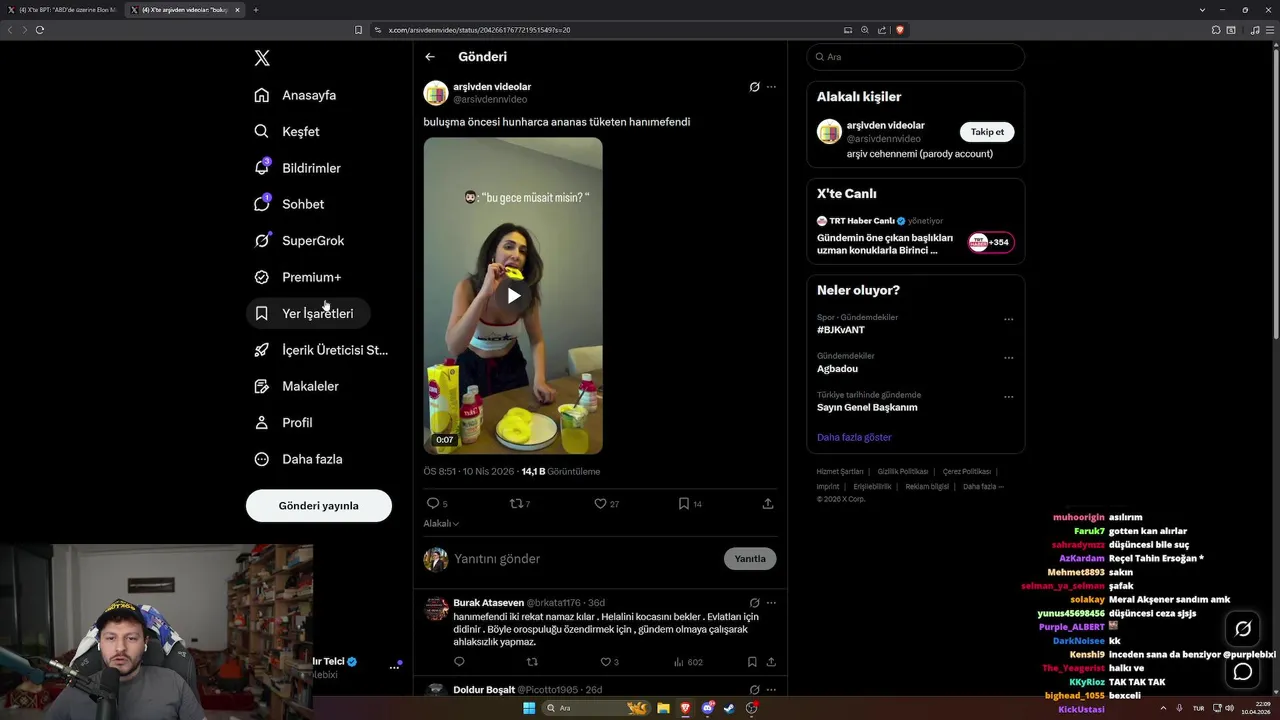Image resolution: width=1280 pixels, height=720 pixels.
Task: Go back with the Gönderi arrow
Action: coord(430,57)
